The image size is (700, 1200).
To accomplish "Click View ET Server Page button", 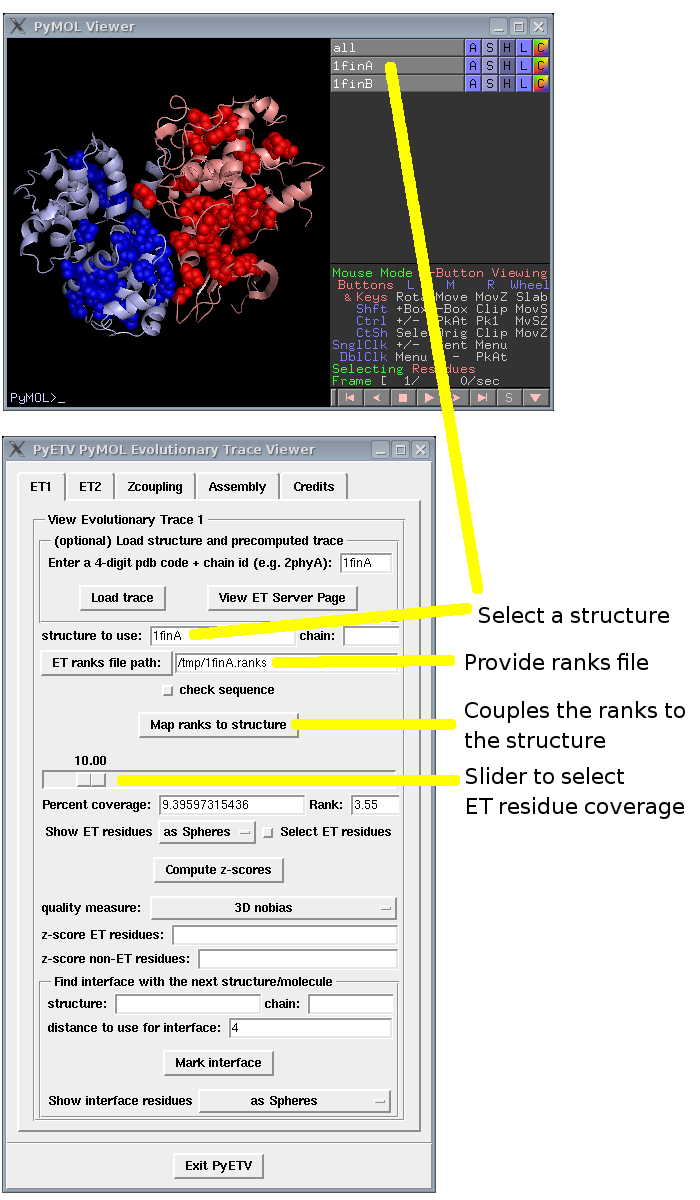I will (x=282, y=598).
